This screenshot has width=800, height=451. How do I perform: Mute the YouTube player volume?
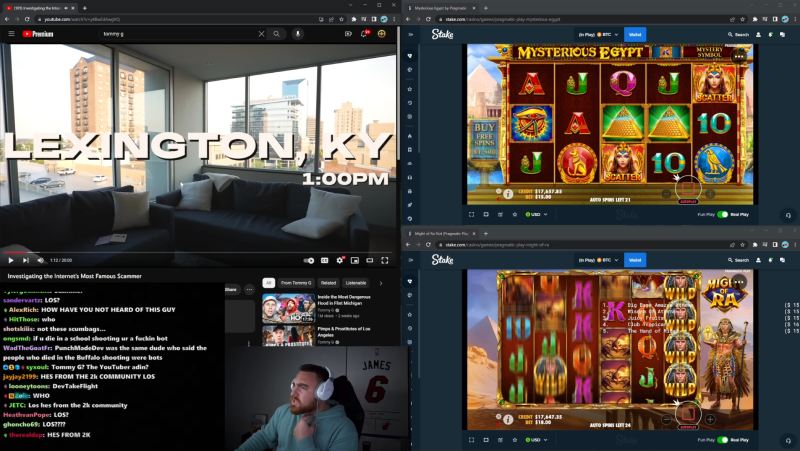click(x=40, y=260)
